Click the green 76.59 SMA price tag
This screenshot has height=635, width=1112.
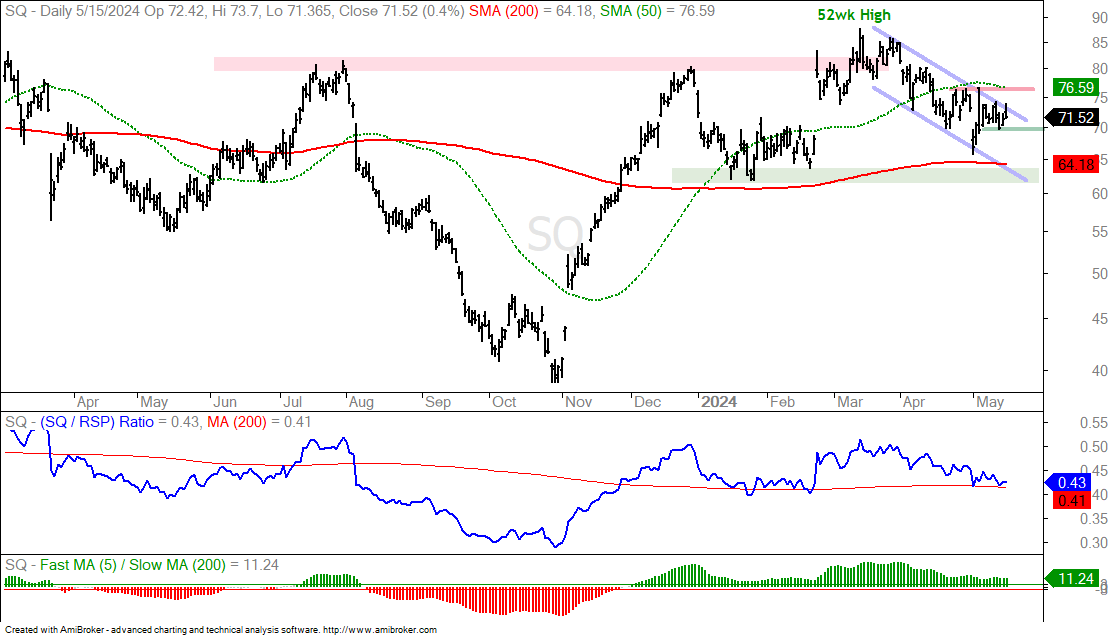click(x=1076, y=88)
